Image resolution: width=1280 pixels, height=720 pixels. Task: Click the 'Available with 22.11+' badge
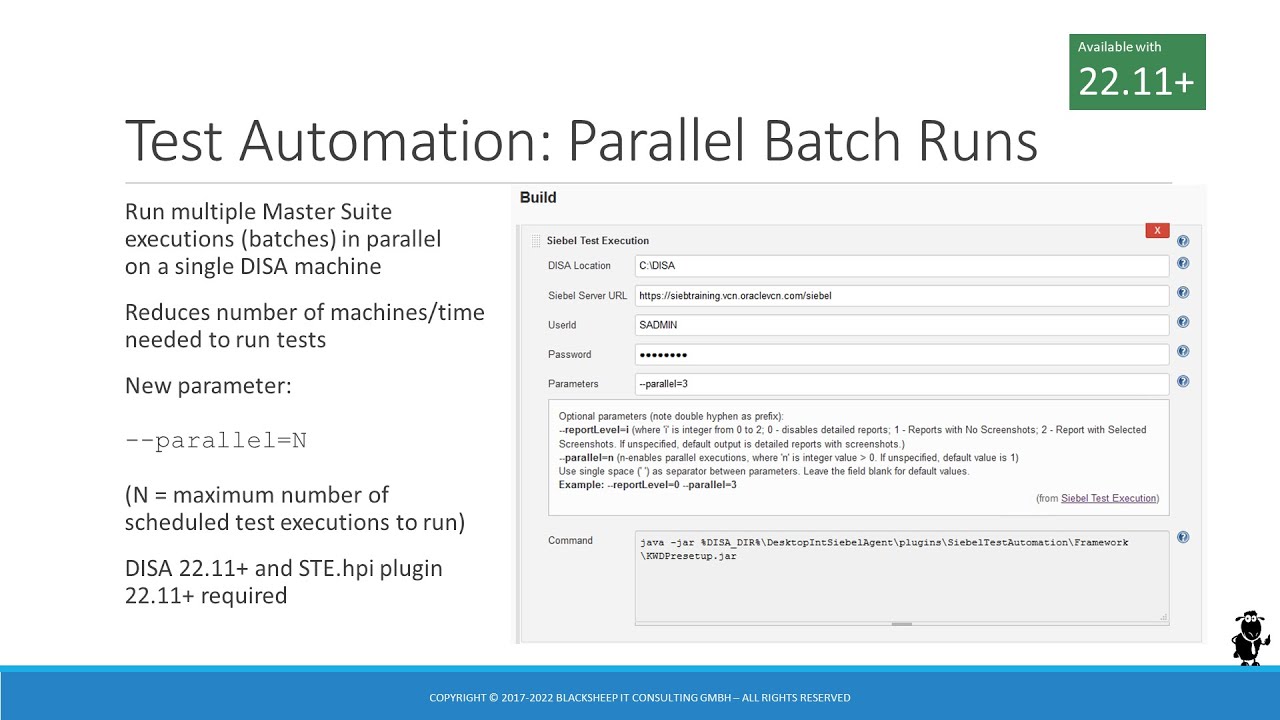[1137, 72]
